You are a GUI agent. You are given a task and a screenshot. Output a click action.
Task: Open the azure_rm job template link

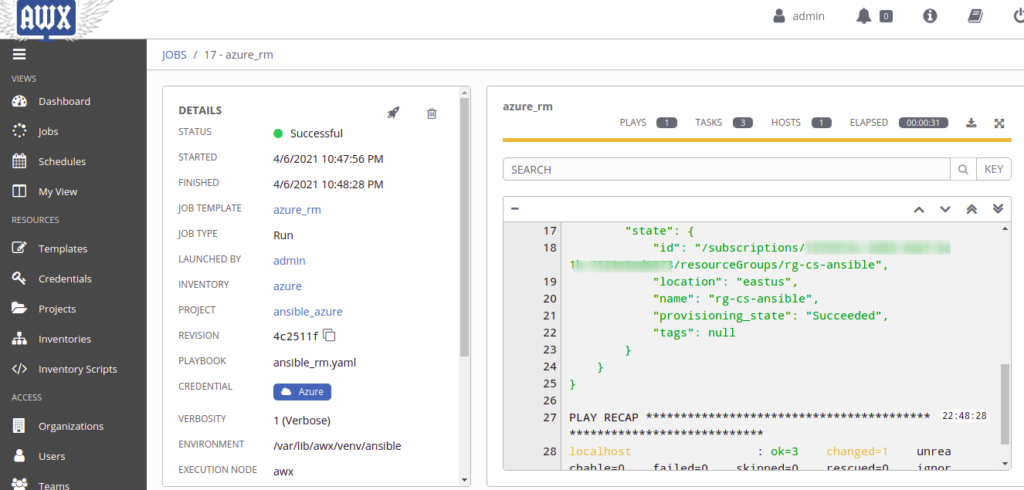pyautogui.click(x=297, y=210)
